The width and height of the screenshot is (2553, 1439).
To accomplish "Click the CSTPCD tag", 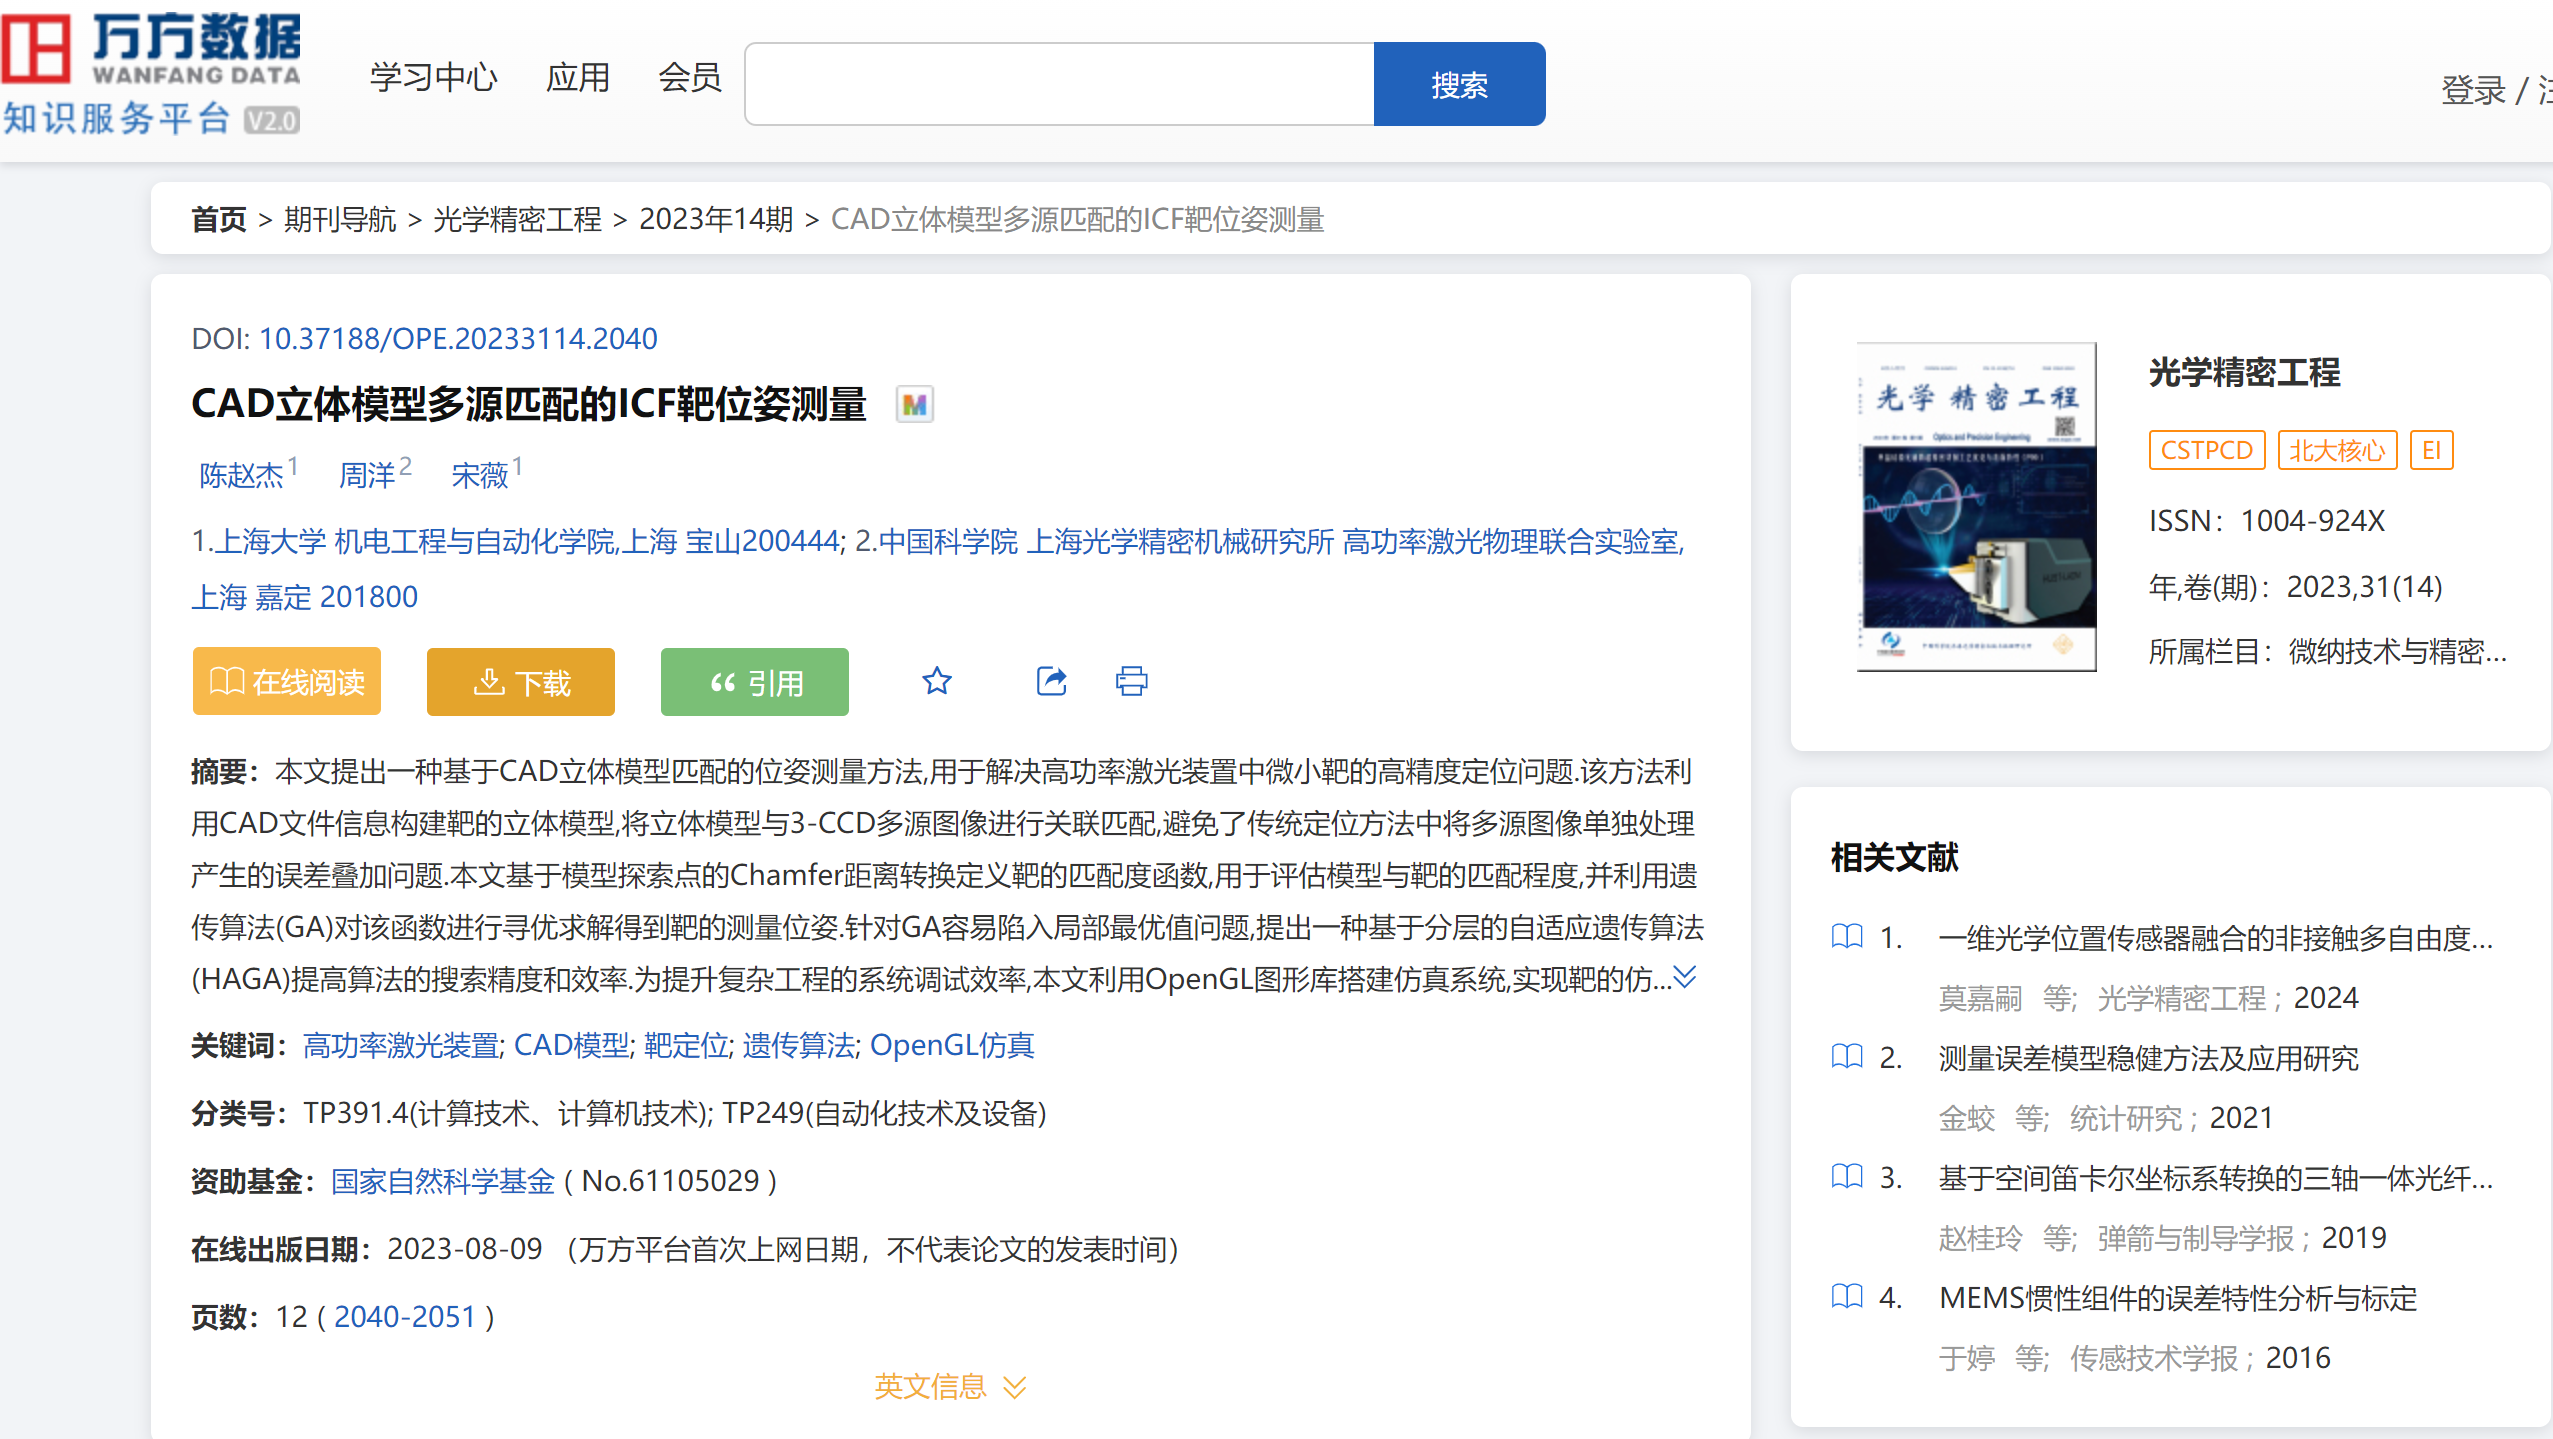I will (x=2206, y=451).
